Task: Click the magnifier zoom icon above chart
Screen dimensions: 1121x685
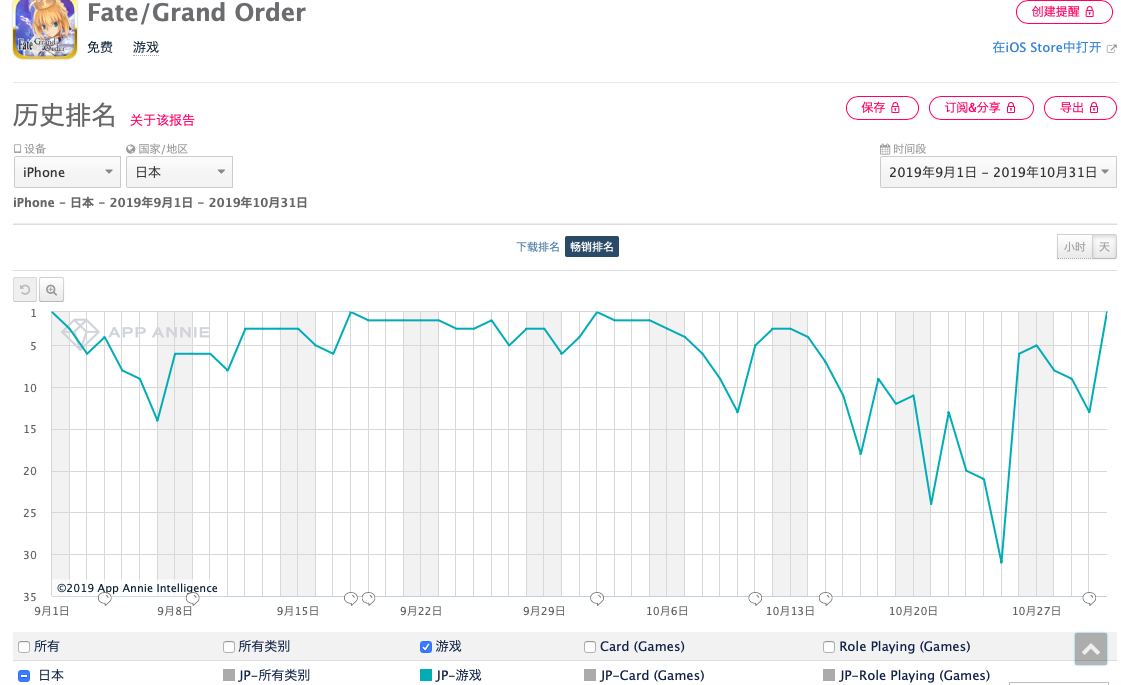Action: tap(52, 290)
